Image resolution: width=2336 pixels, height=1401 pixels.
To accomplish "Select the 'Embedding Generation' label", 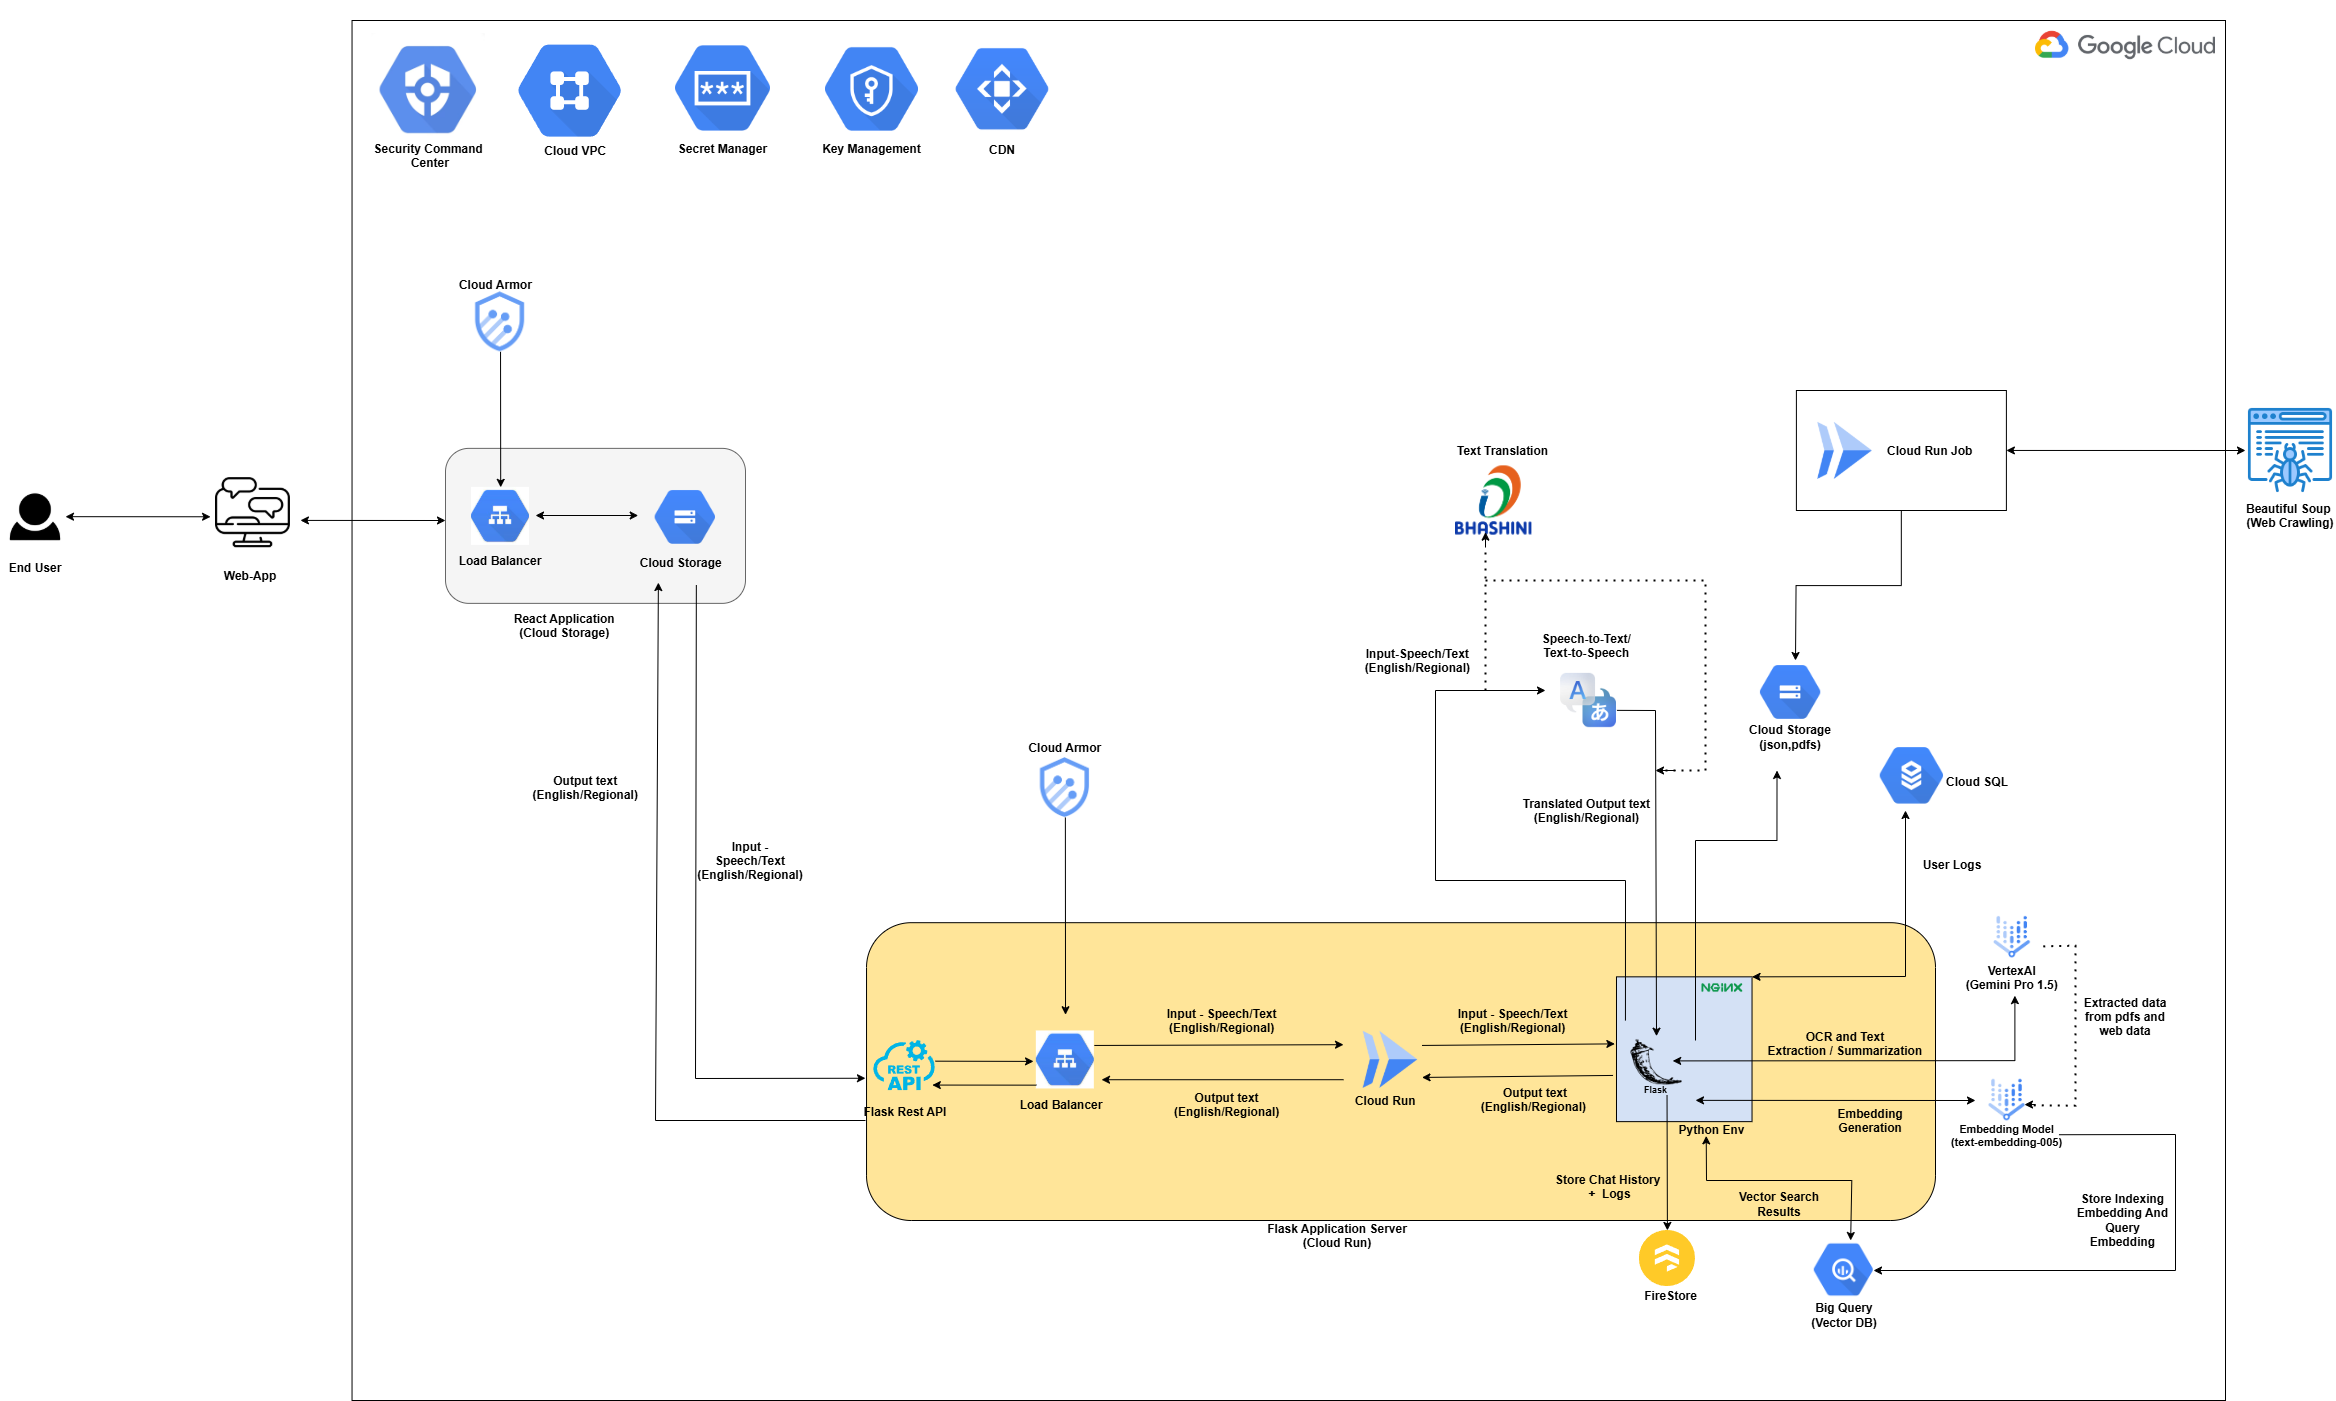I will point(1870,1121).
